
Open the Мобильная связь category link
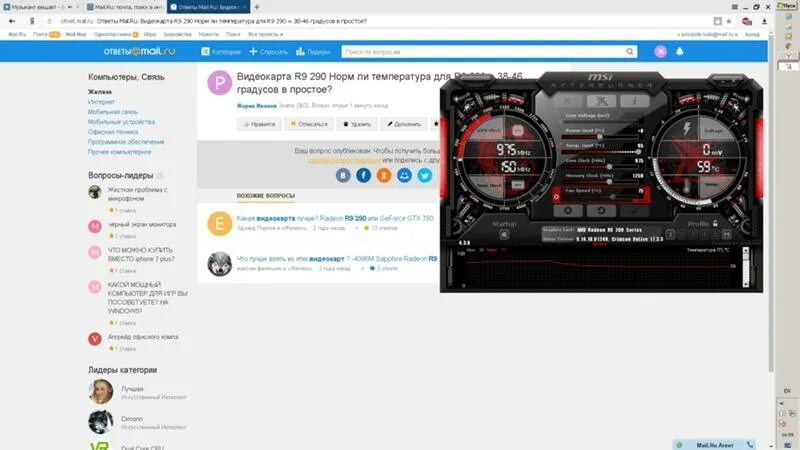(x=113, y=112)
